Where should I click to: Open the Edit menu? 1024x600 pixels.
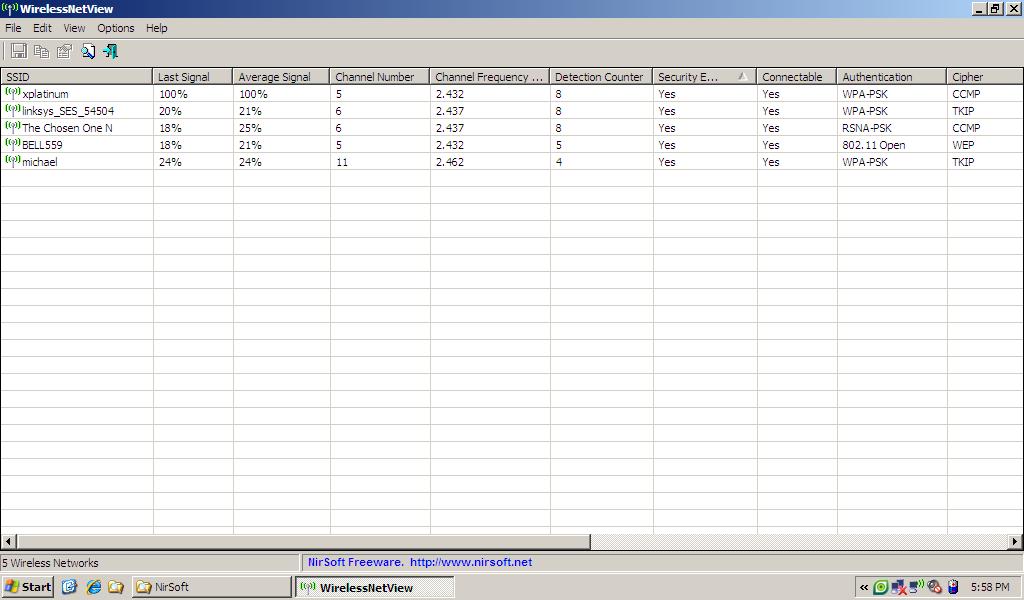42,28
